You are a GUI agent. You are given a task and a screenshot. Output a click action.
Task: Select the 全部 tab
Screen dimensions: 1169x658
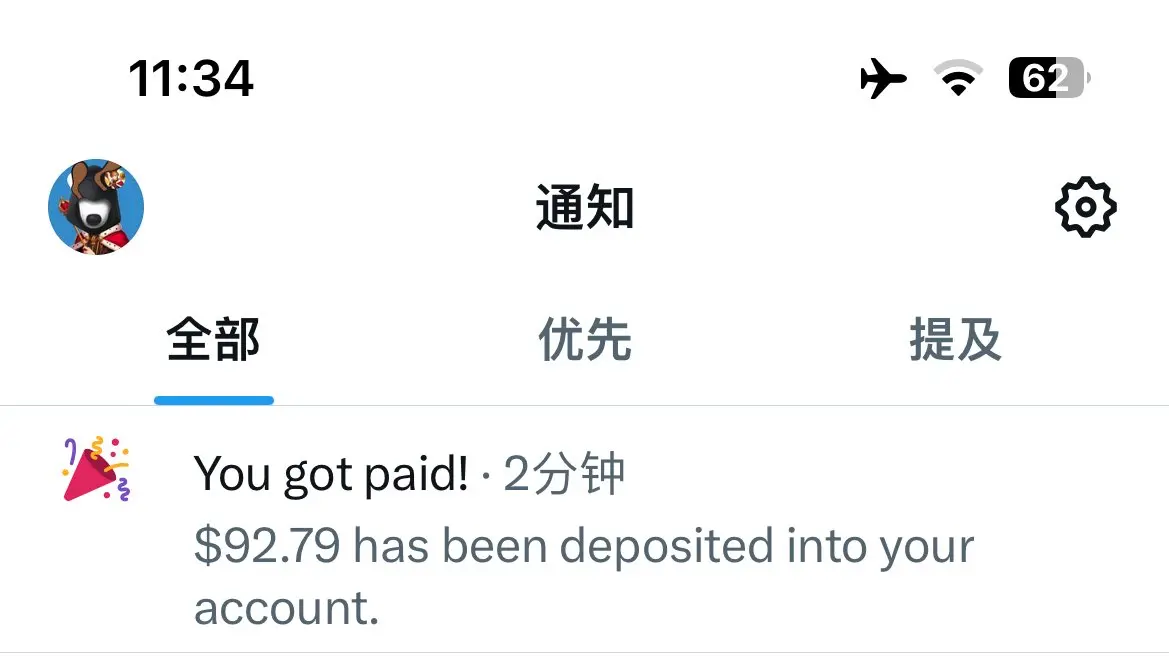tap(213, 340)
